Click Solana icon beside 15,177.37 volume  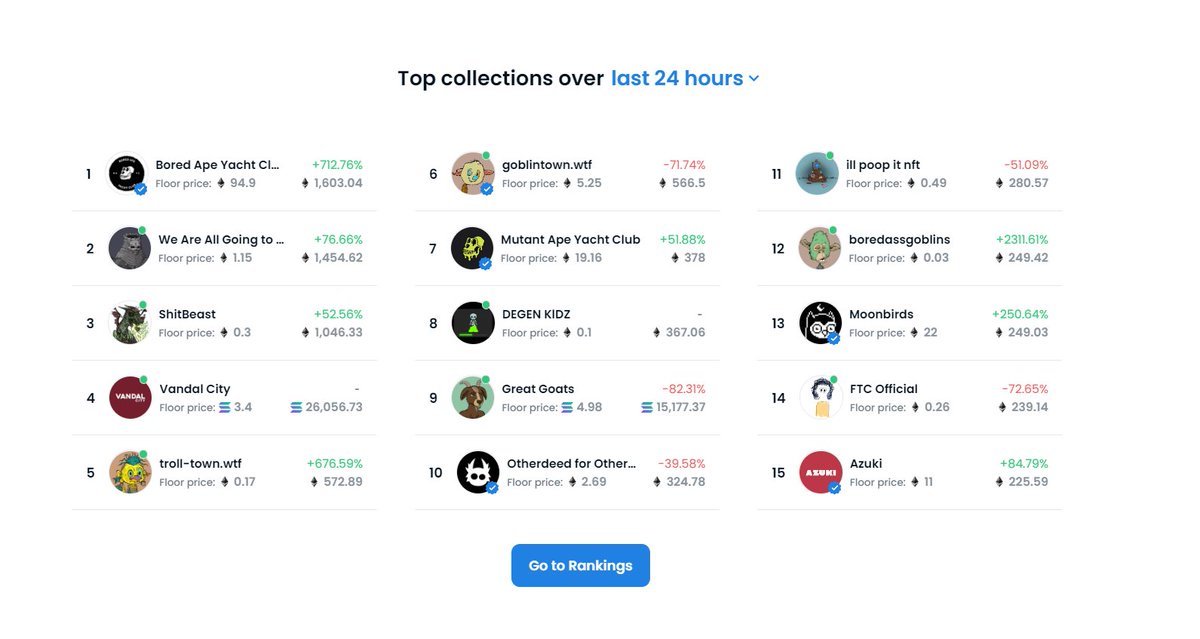pos(647,408)
